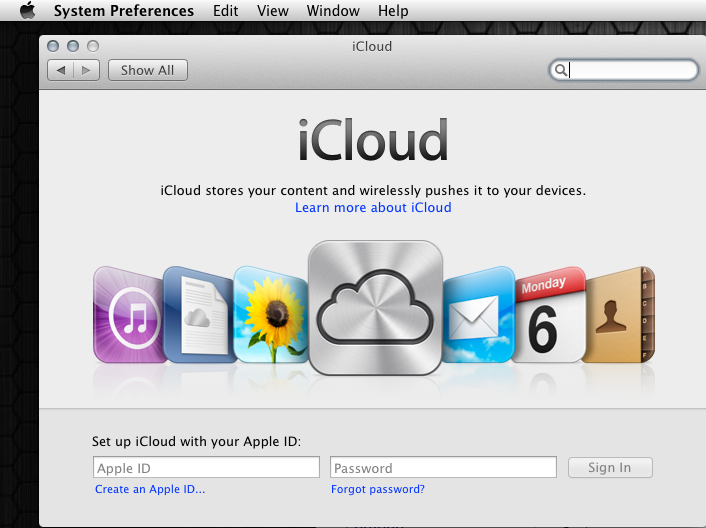Click the blue Mail envelope icon
The width and height of the screenshot is (706, 528).
click(x=478, y=314)
